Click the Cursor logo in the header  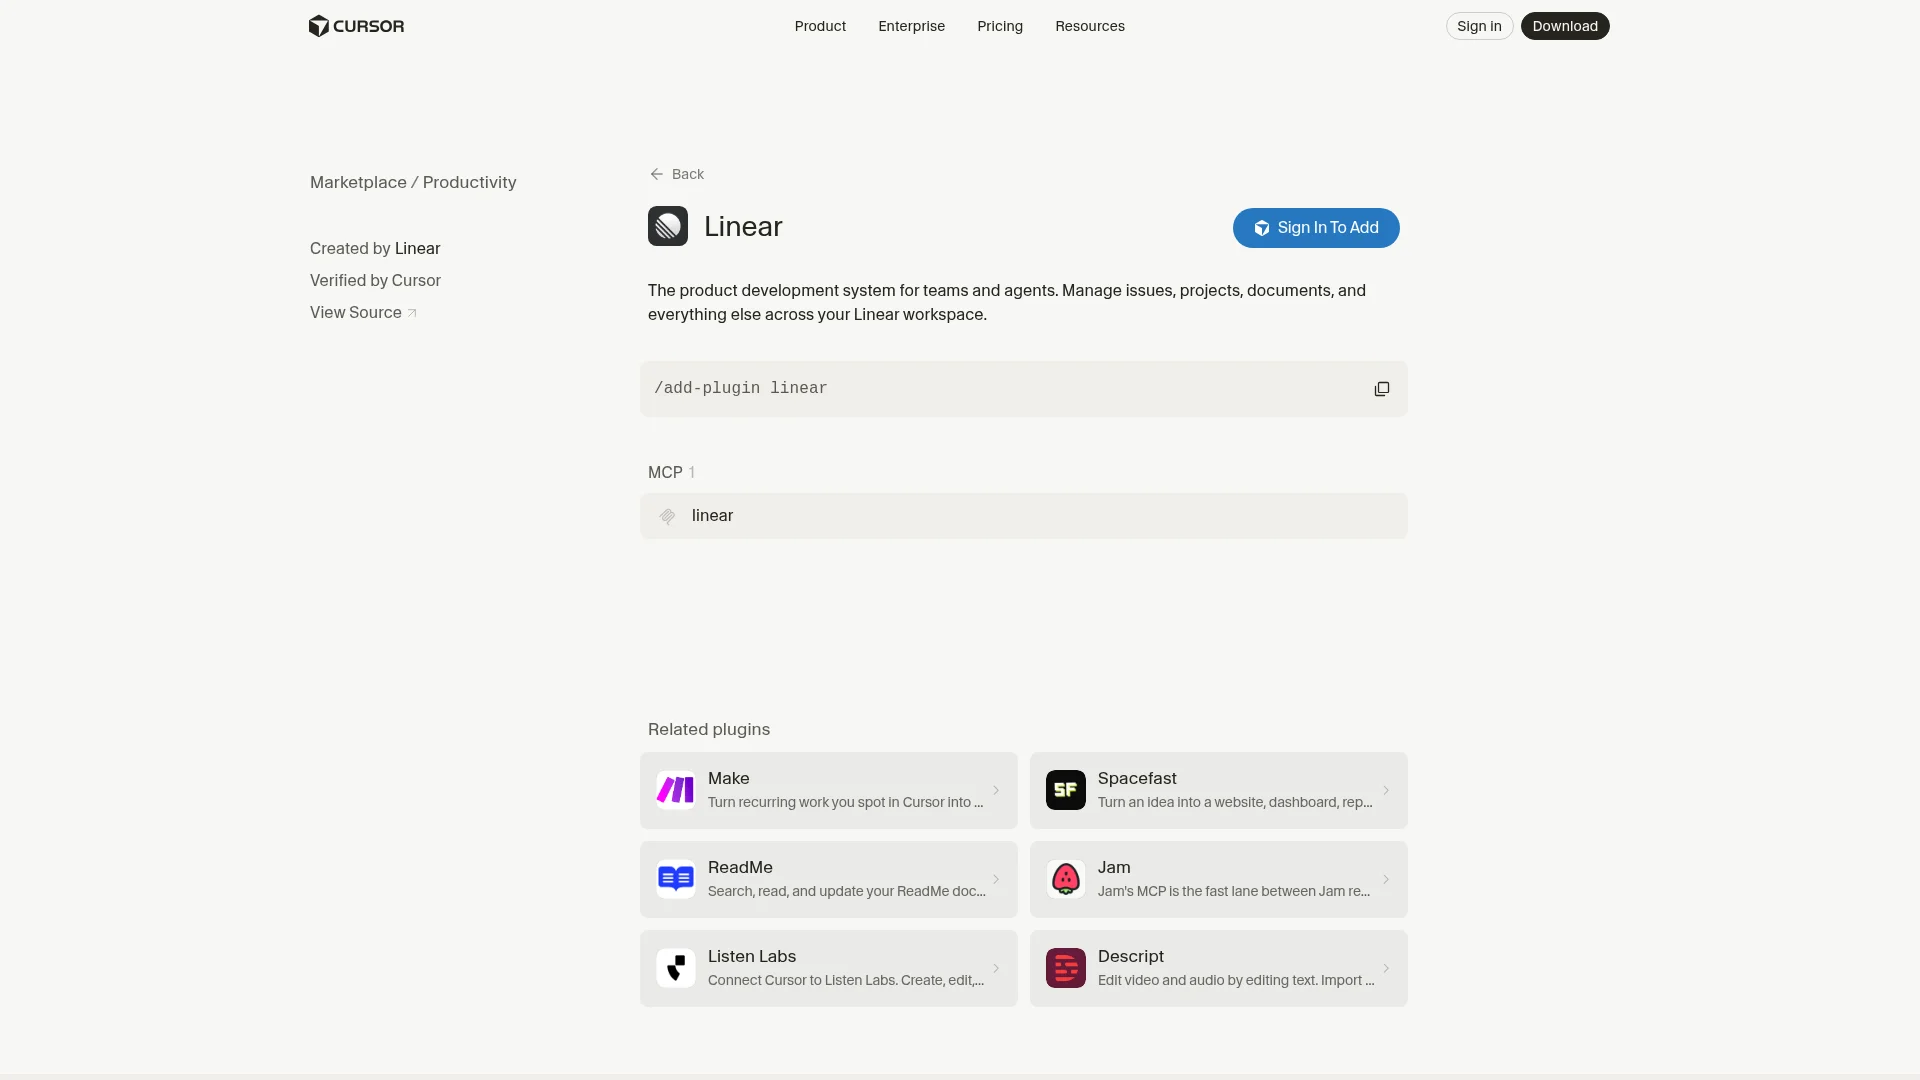[x=356, y=26]
